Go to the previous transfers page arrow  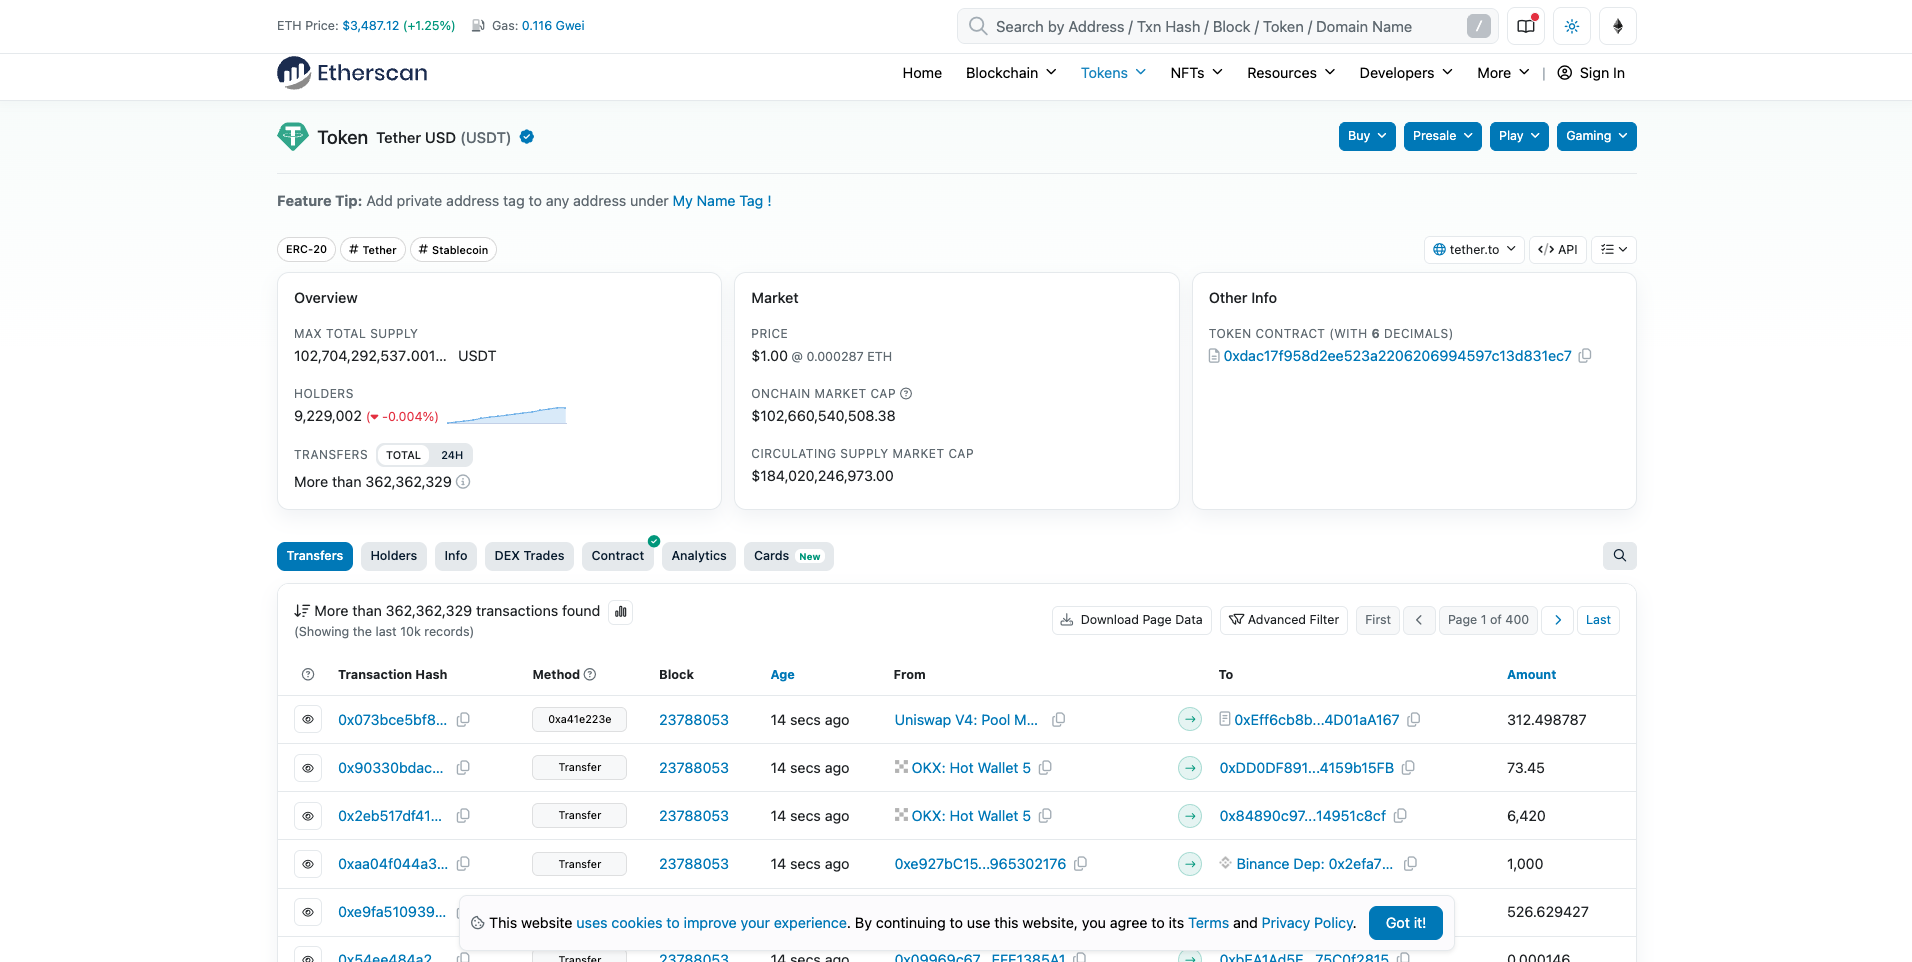click(1419, 620)
